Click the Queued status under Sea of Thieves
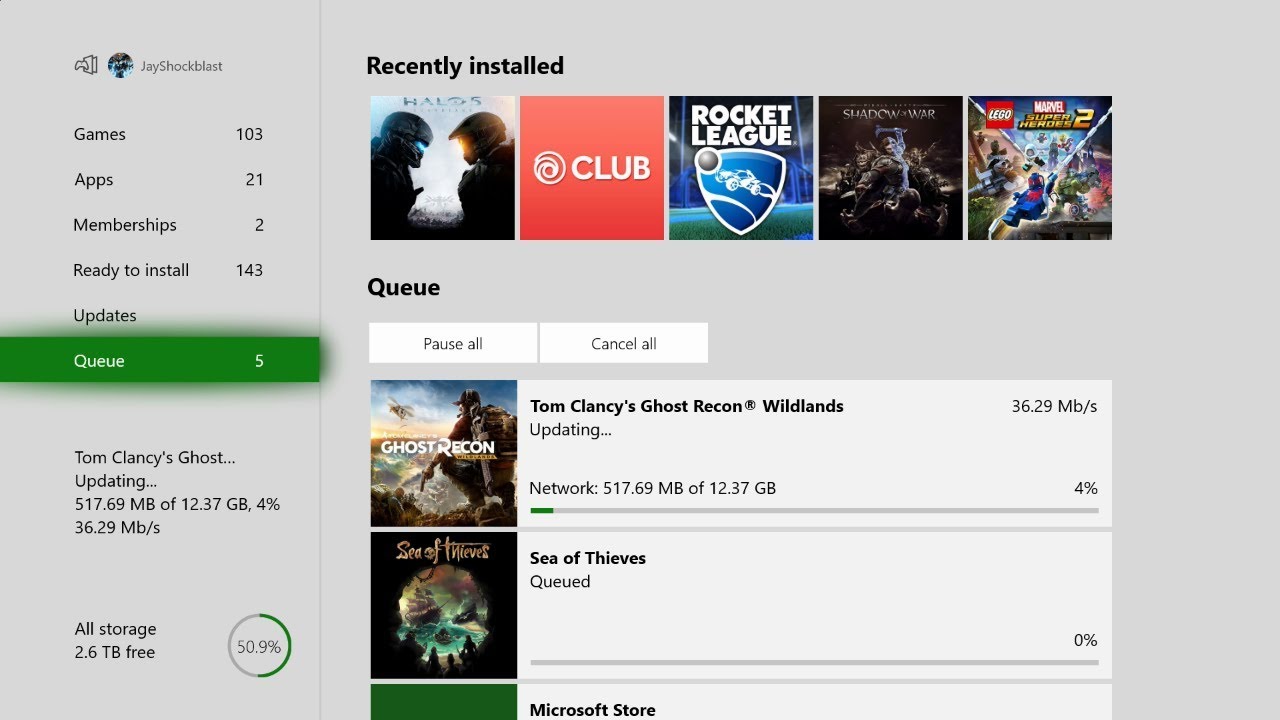 pos(560,582)
